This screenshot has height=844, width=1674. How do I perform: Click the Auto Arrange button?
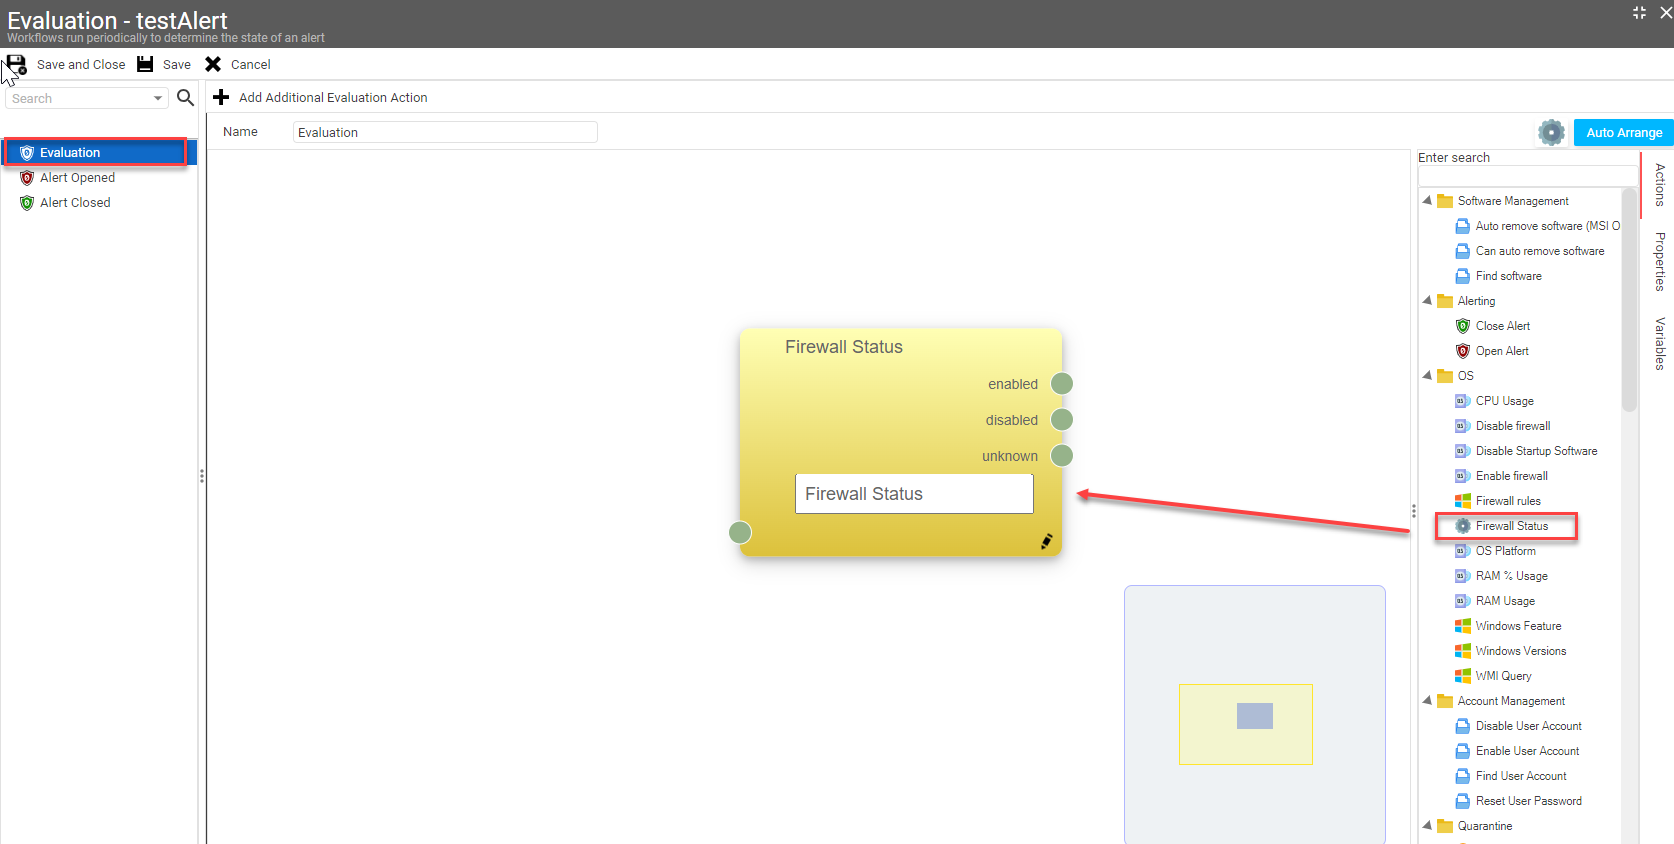1623,132
